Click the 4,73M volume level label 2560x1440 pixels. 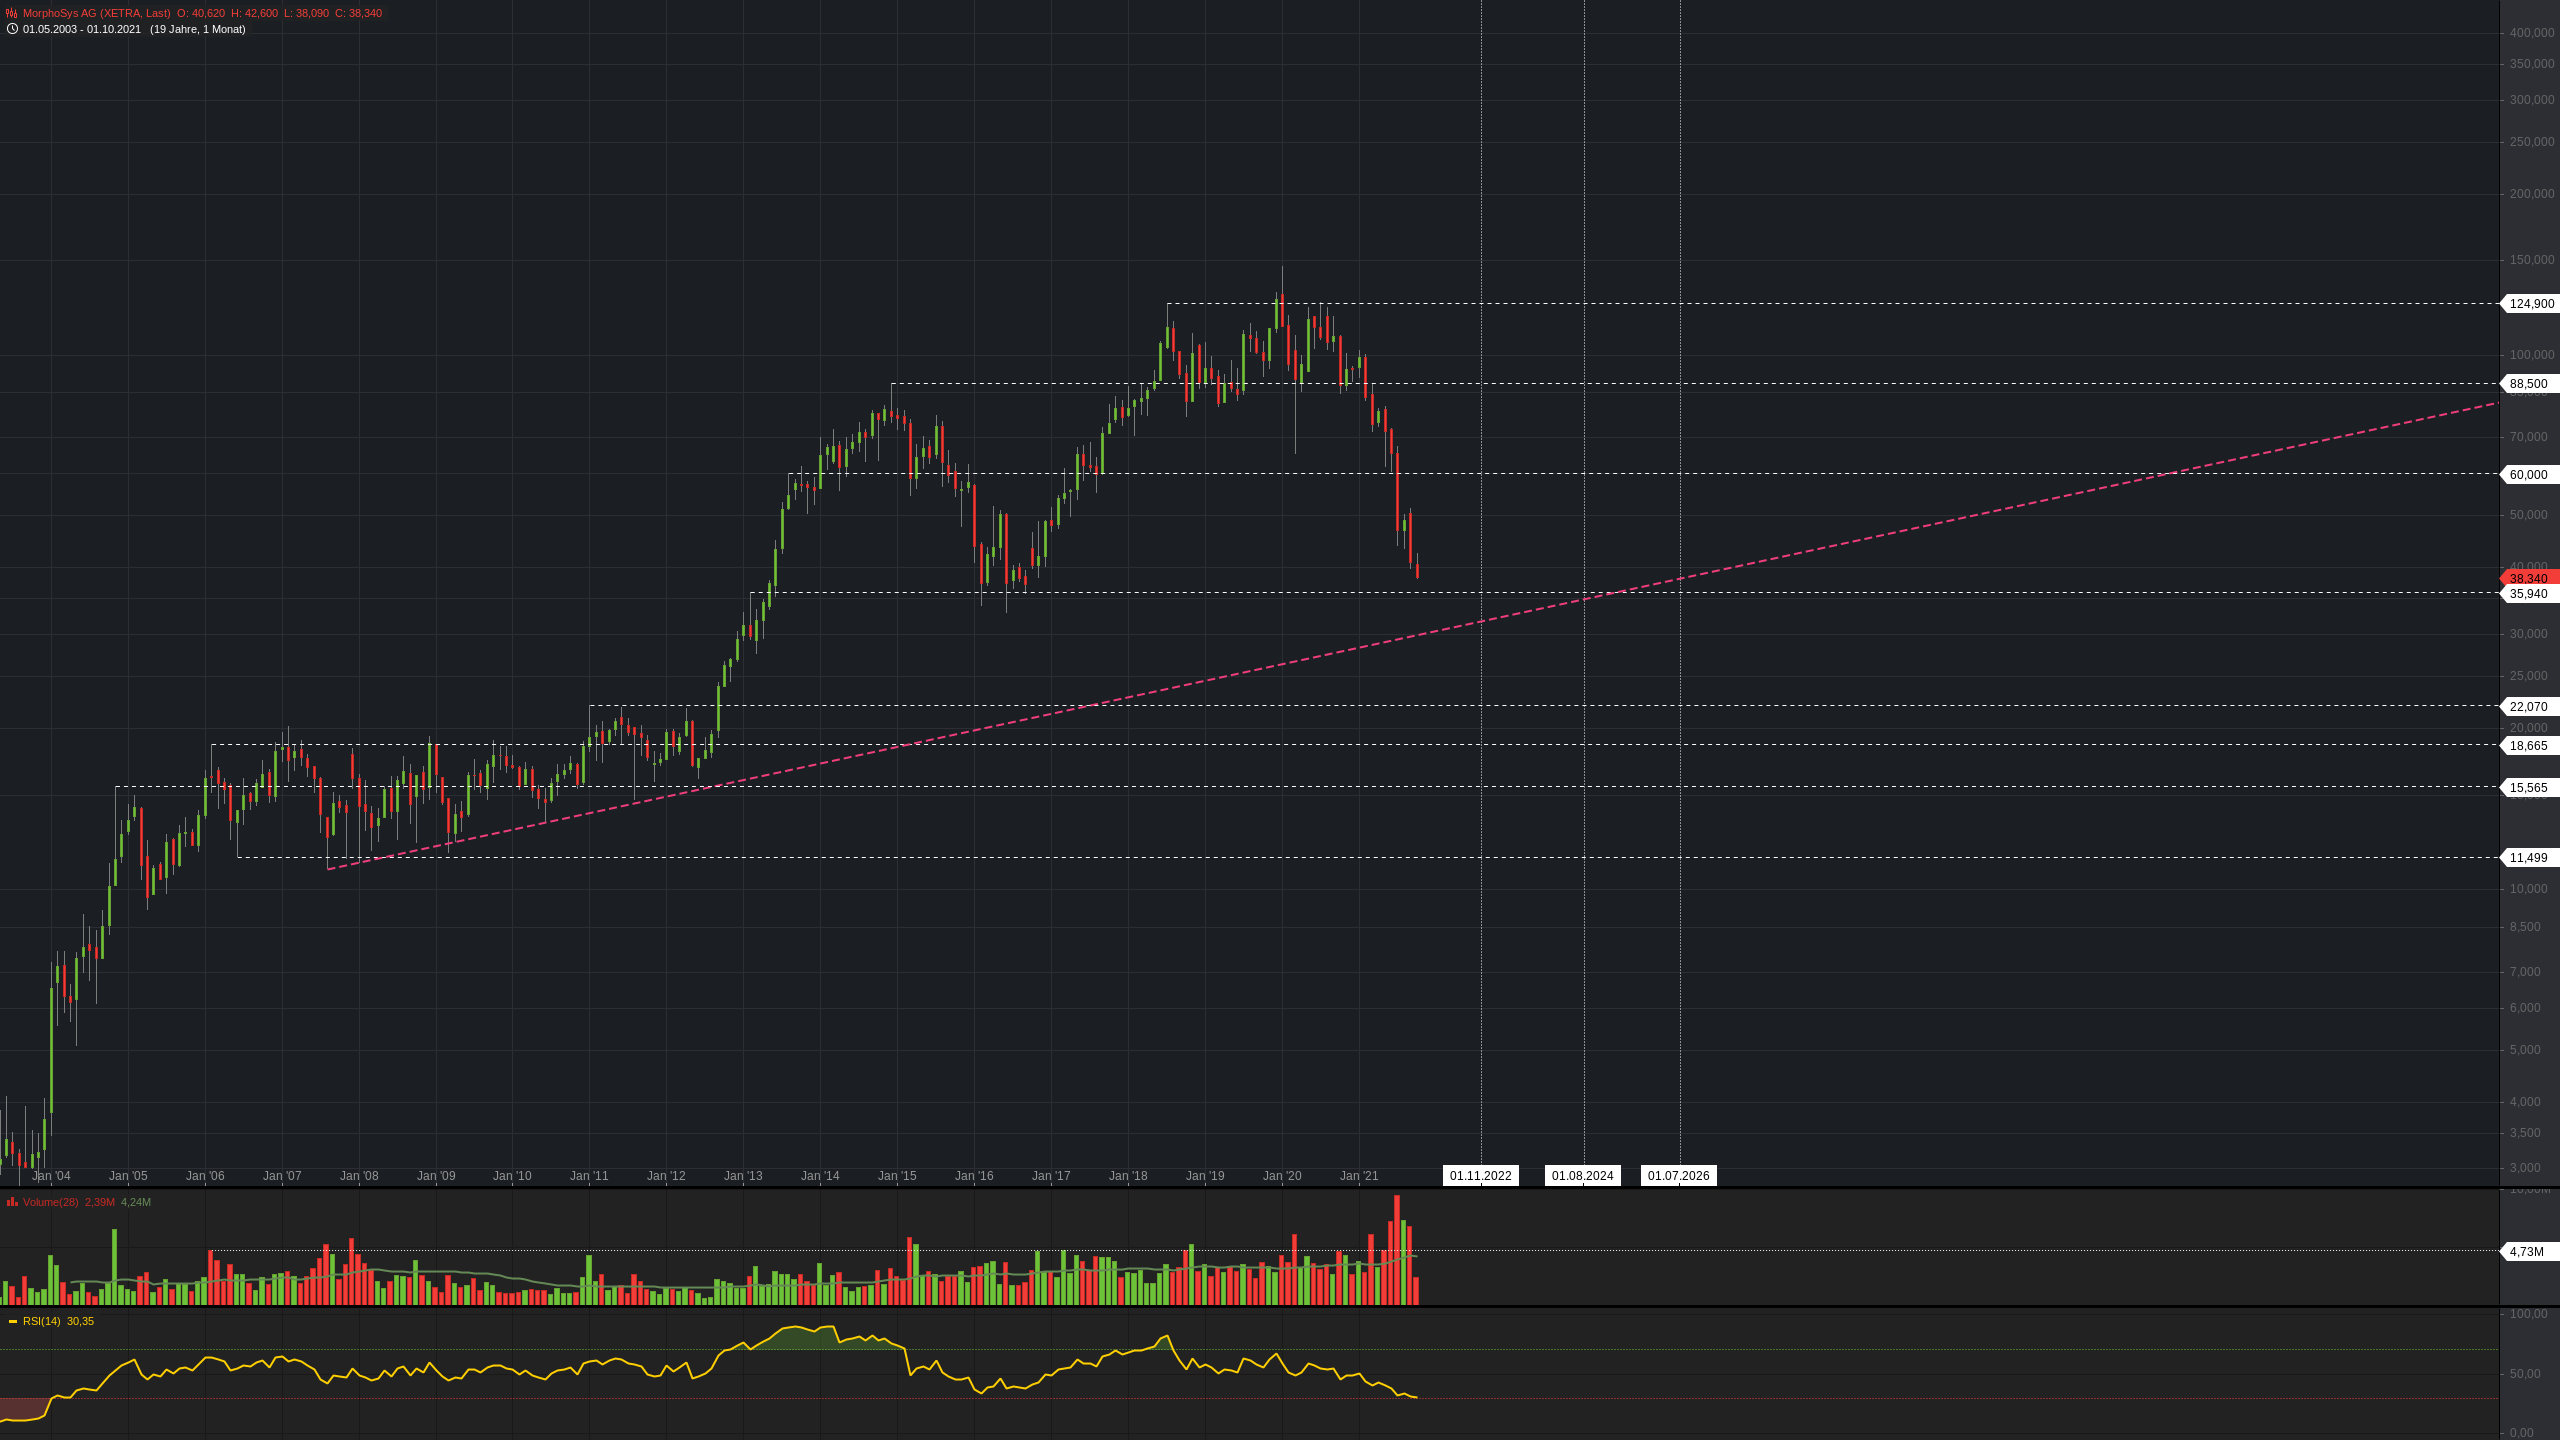2526,1252
